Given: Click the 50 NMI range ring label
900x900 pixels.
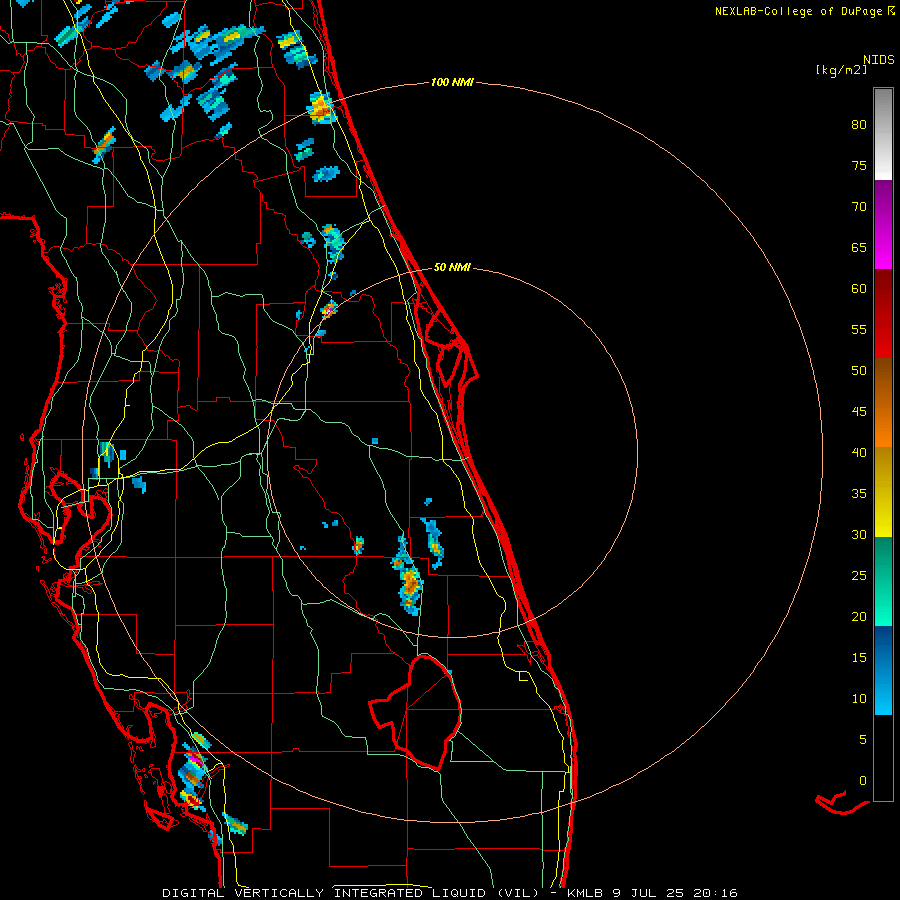Looking at the screenshot, I should click(452, 267).
